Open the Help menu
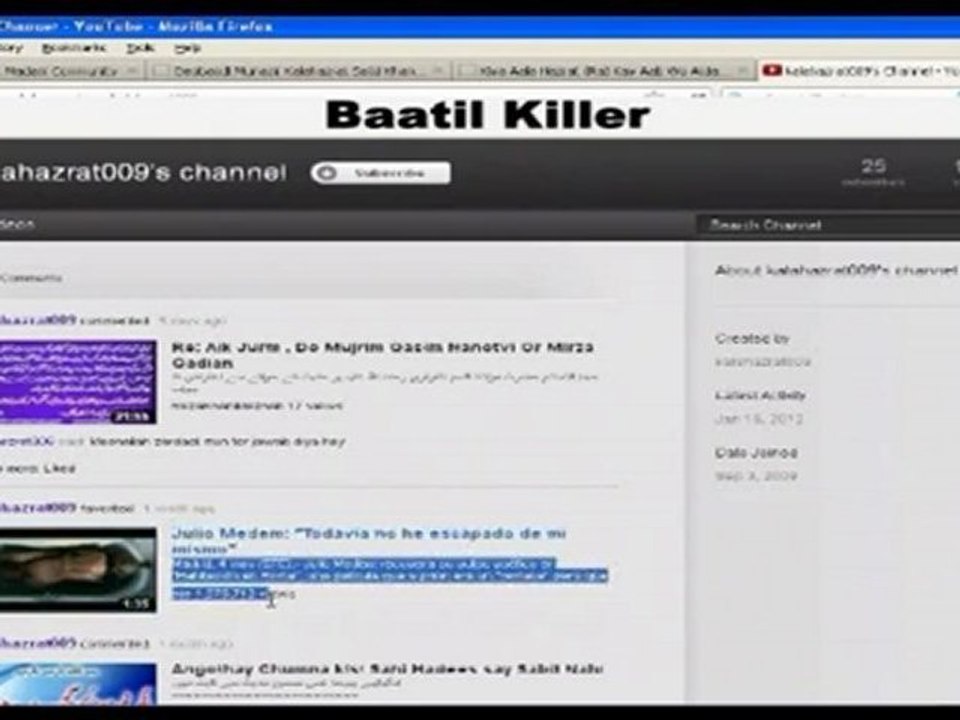This screenshot has height=720, width=960. coord(187,48)
